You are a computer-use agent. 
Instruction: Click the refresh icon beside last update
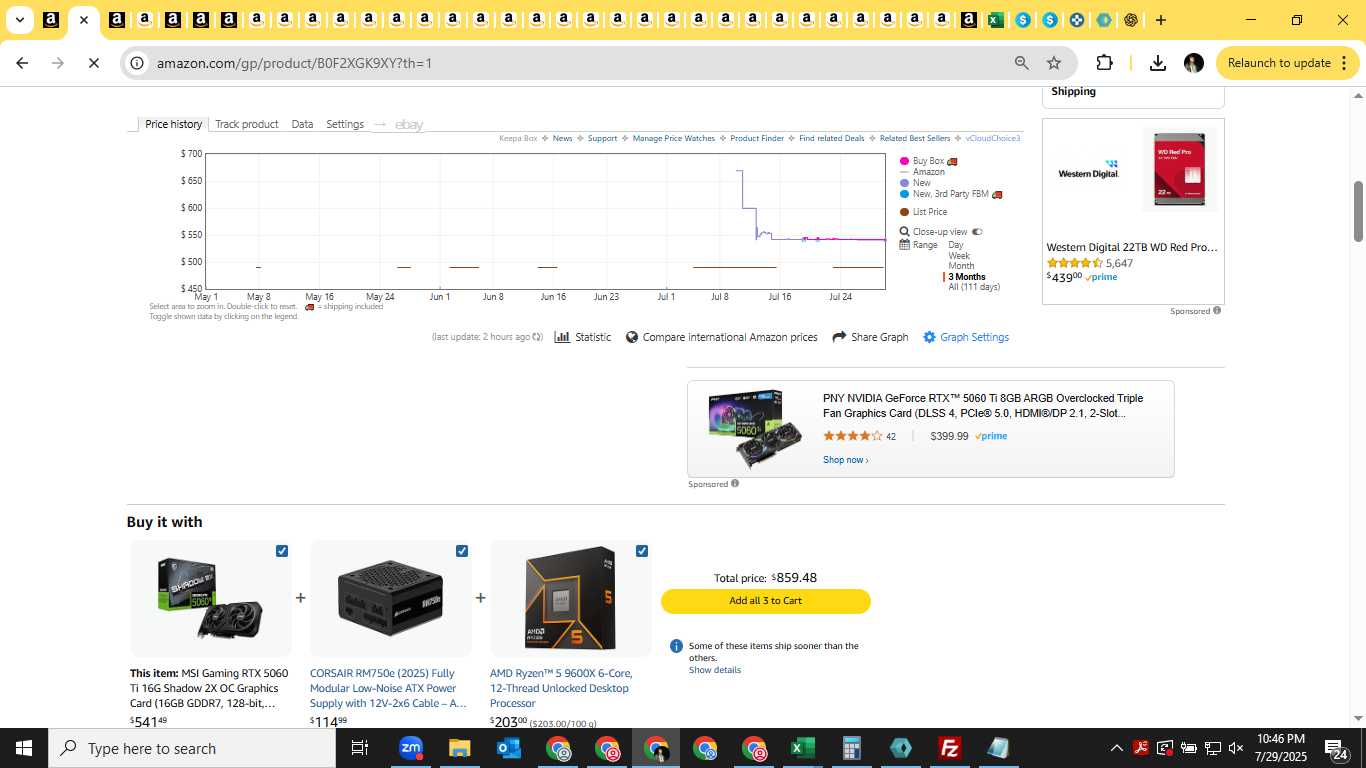[538, 337]
